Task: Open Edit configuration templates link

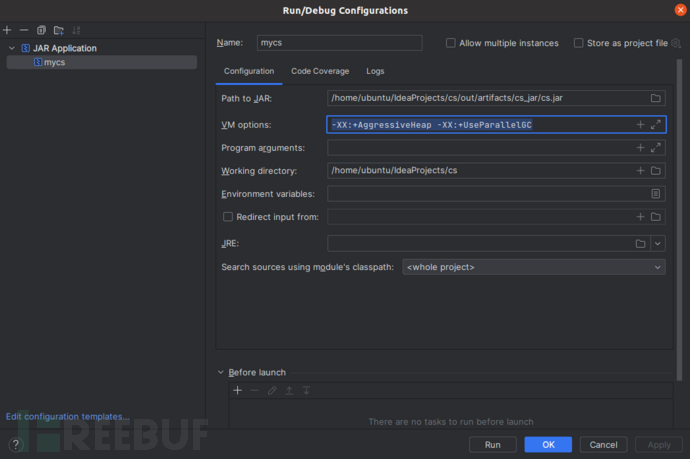Action: [x=67, y=416]
